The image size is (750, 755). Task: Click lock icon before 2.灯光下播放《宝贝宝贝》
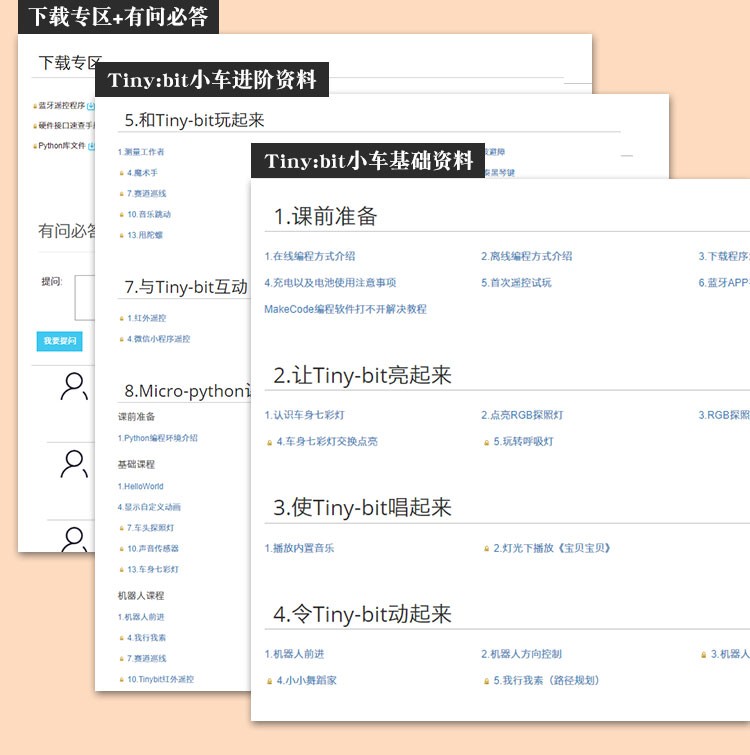tap(486, 548)
